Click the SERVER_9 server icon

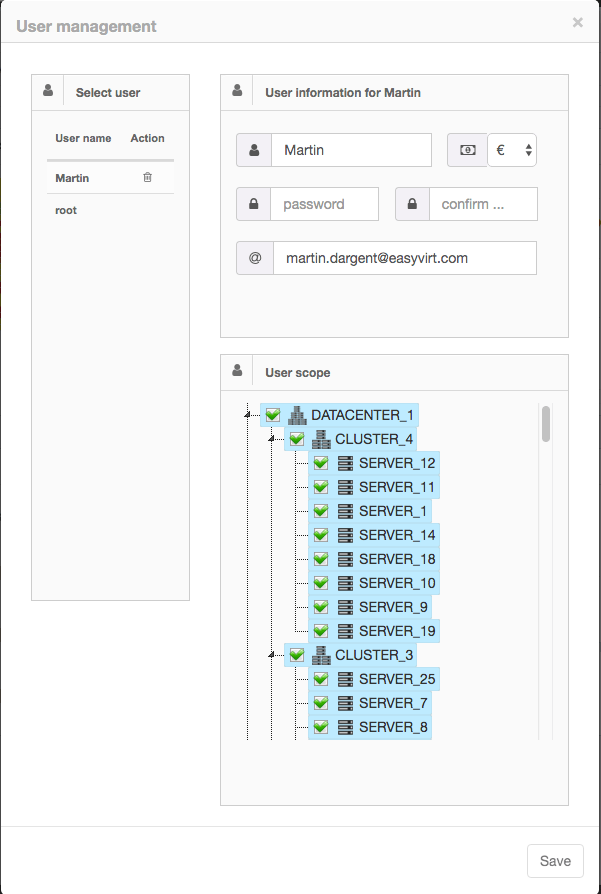345,607
